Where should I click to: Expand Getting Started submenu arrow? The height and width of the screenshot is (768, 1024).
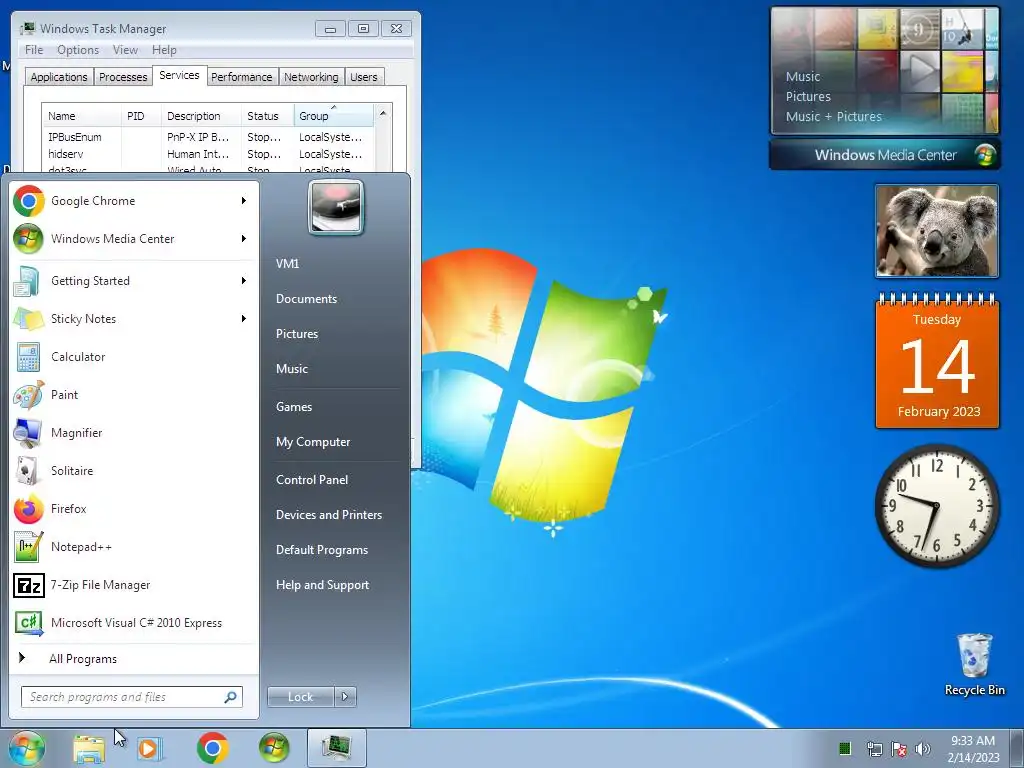click(x=244, y=281)
